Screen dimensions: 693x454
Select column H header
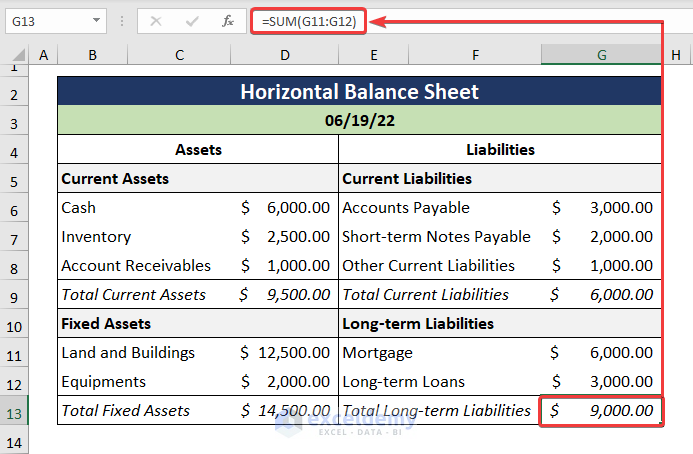coord(675,55)
